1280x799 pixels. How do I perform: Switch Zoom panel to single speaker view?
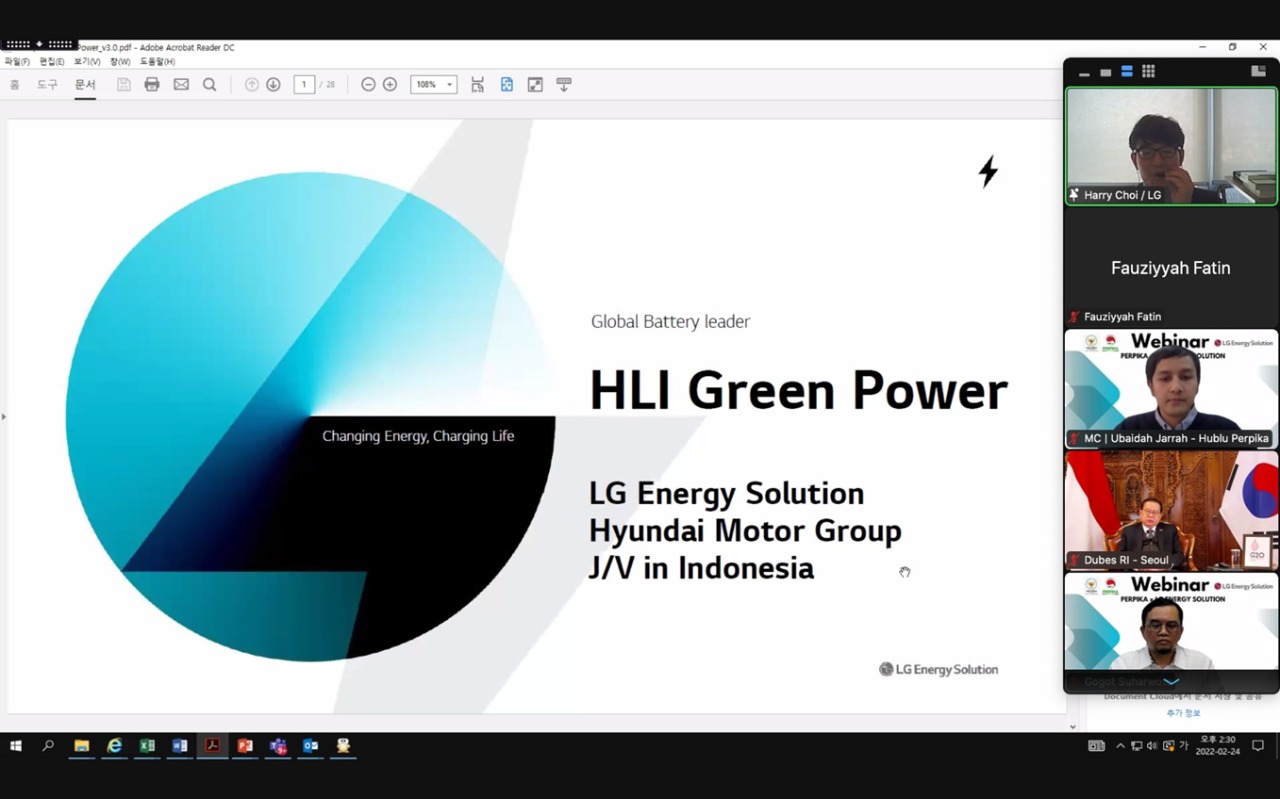coord(1105,72)
